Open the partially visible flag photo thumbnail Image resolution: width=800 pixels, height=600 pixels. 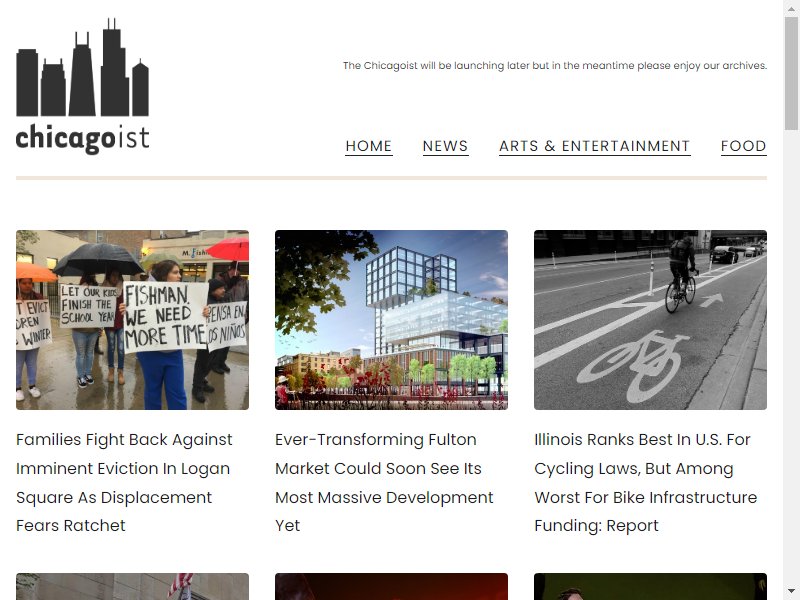132,586
